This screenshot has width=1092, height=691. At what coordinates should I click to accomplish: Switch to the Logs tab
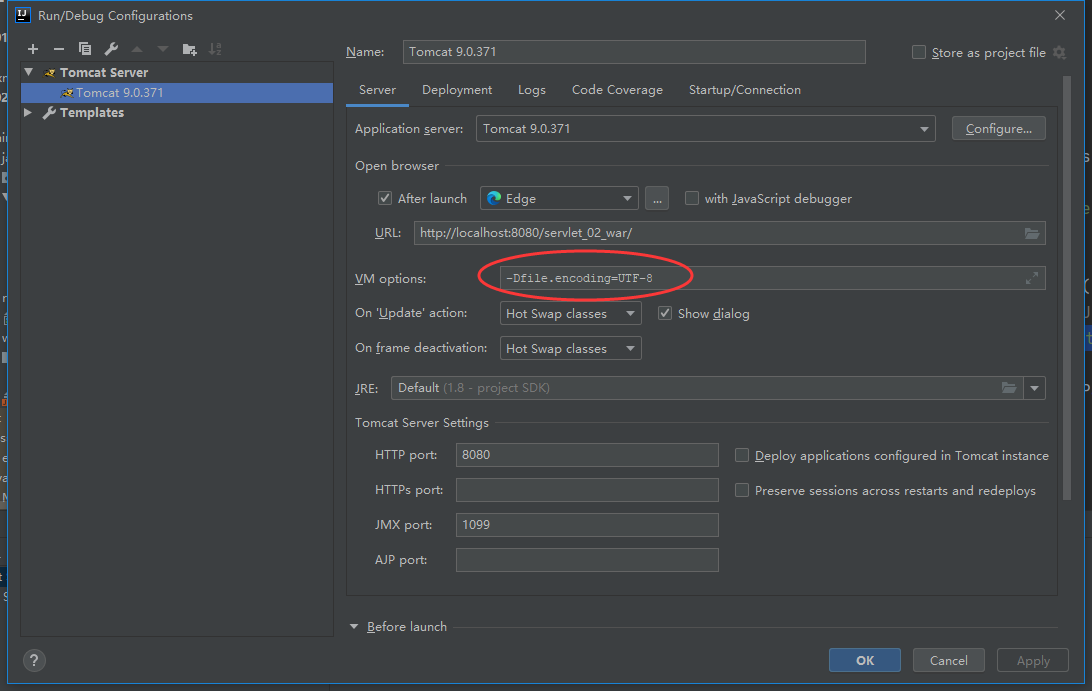coord(531,90)
